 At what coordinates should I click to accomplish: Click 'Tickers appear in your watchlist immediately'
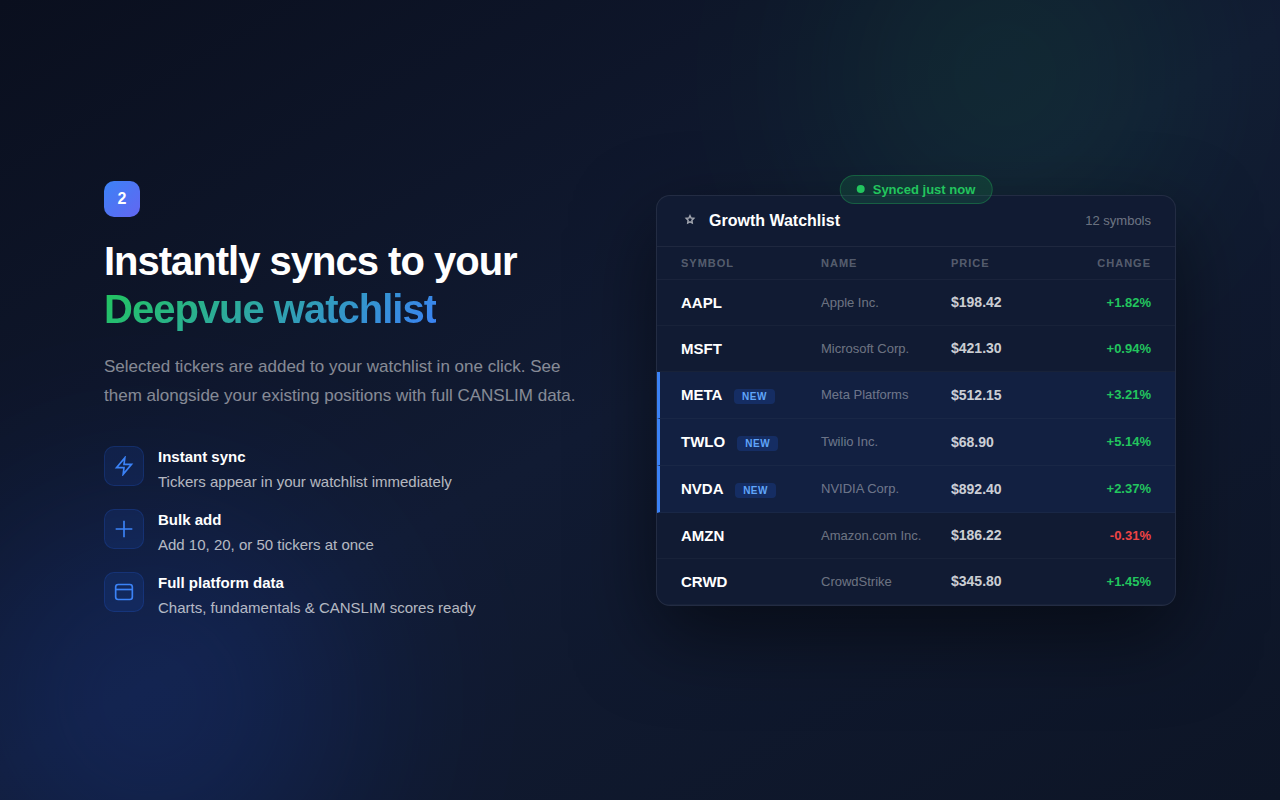coord(305,482)
